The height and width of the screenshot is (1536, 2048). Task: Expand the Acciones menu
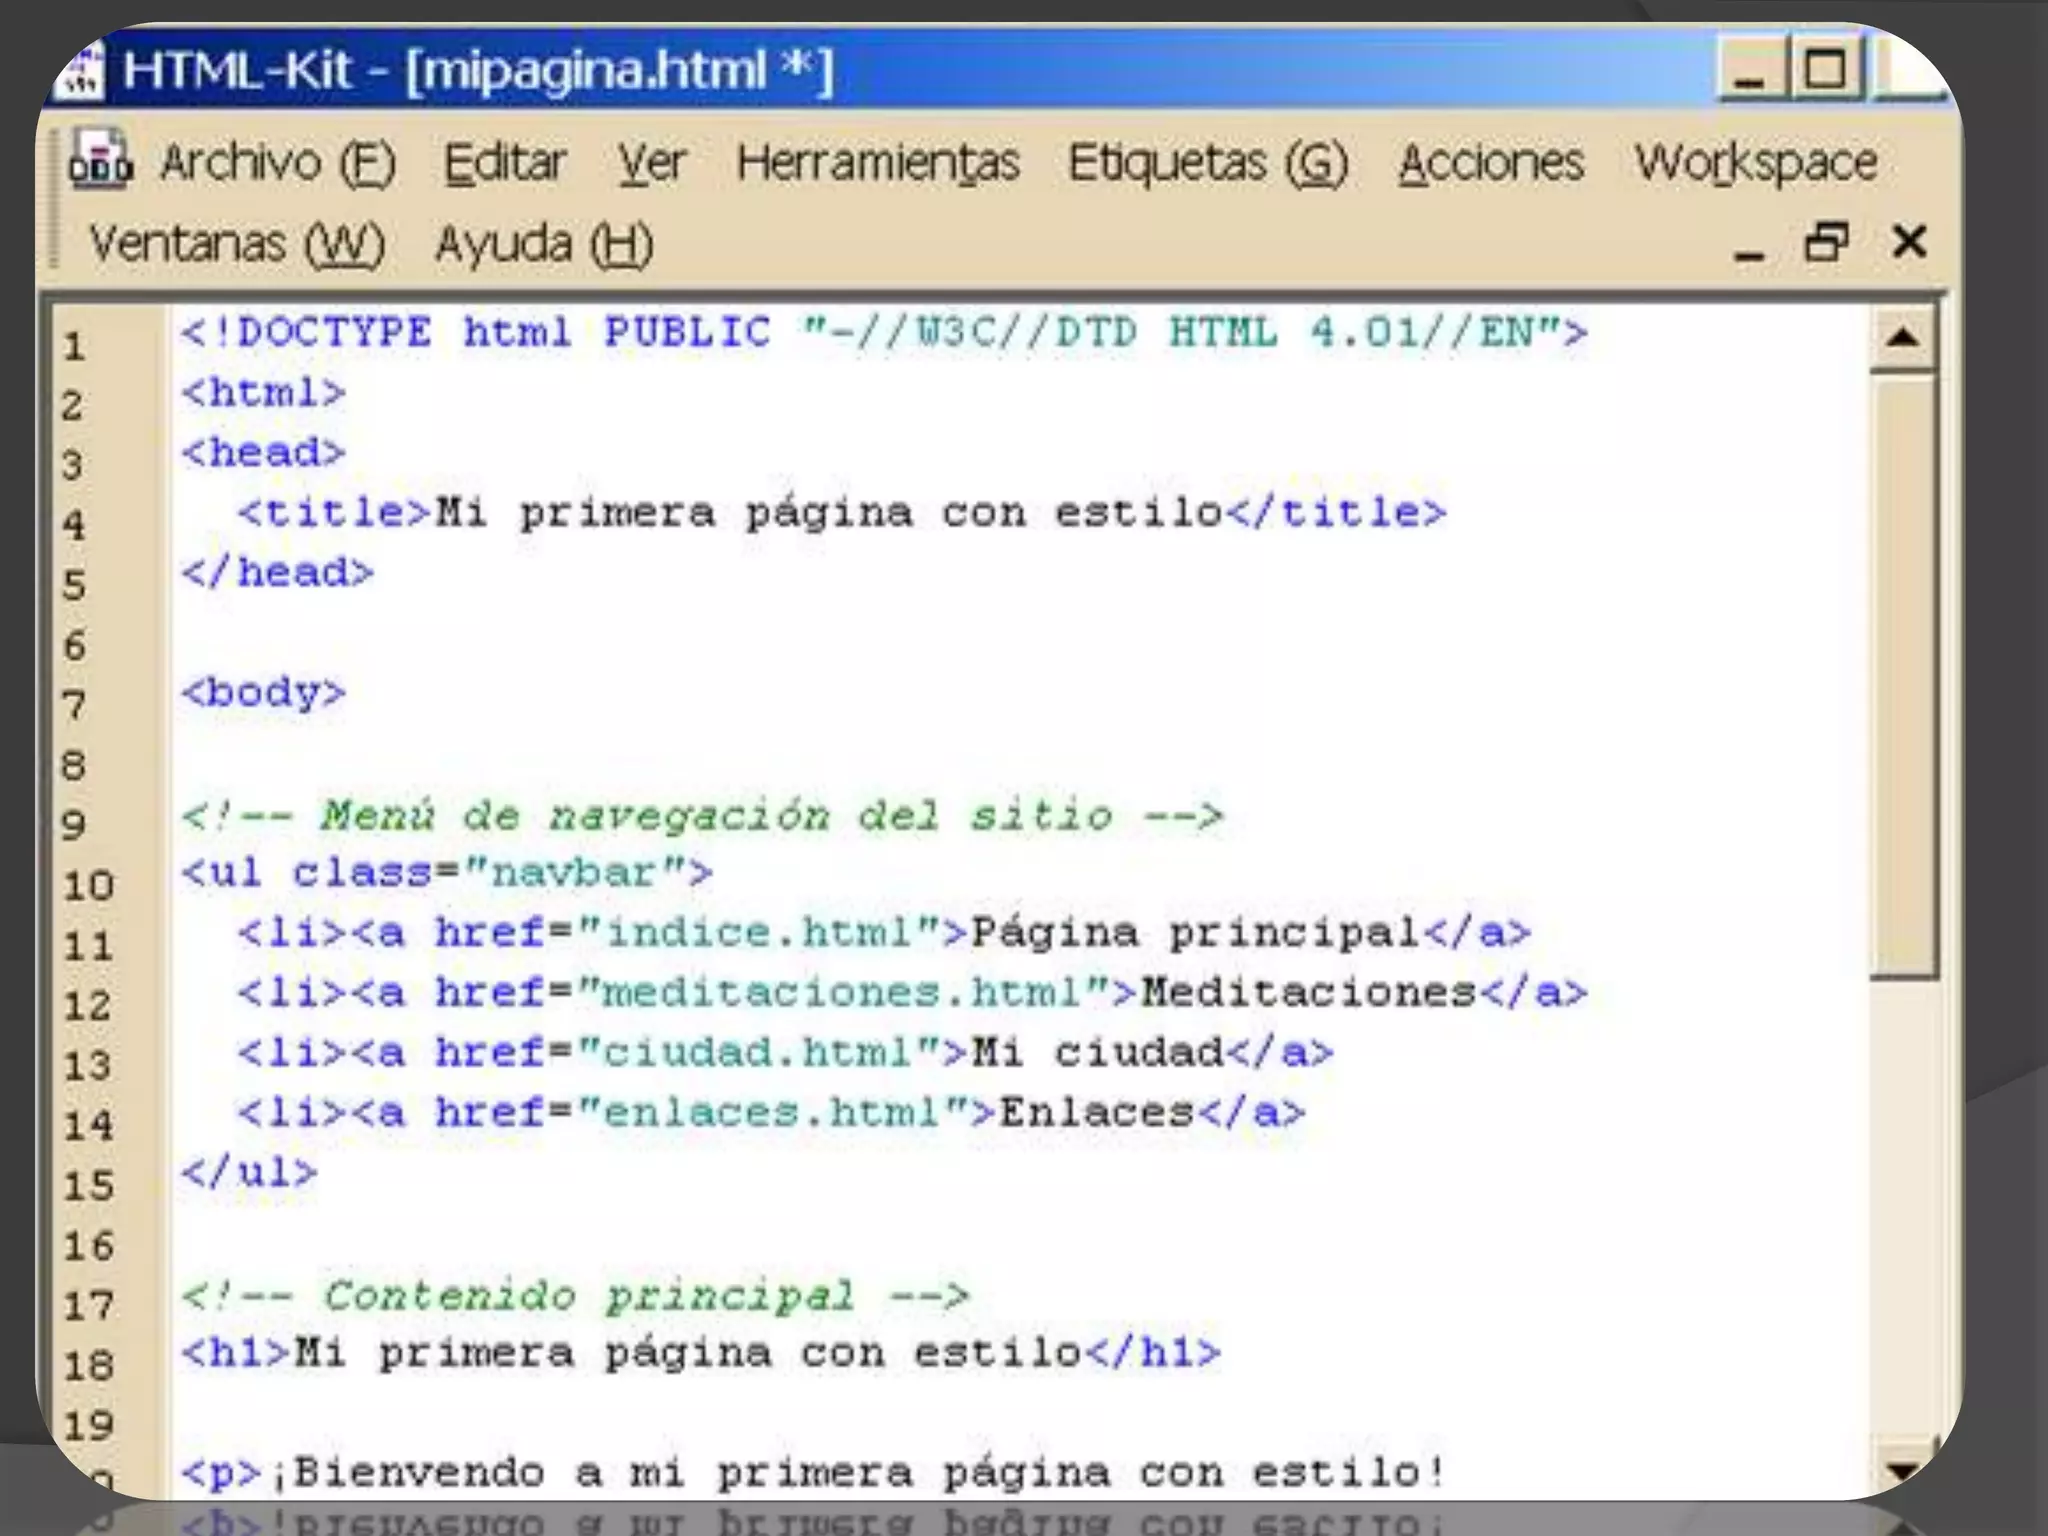(1491, 163)
